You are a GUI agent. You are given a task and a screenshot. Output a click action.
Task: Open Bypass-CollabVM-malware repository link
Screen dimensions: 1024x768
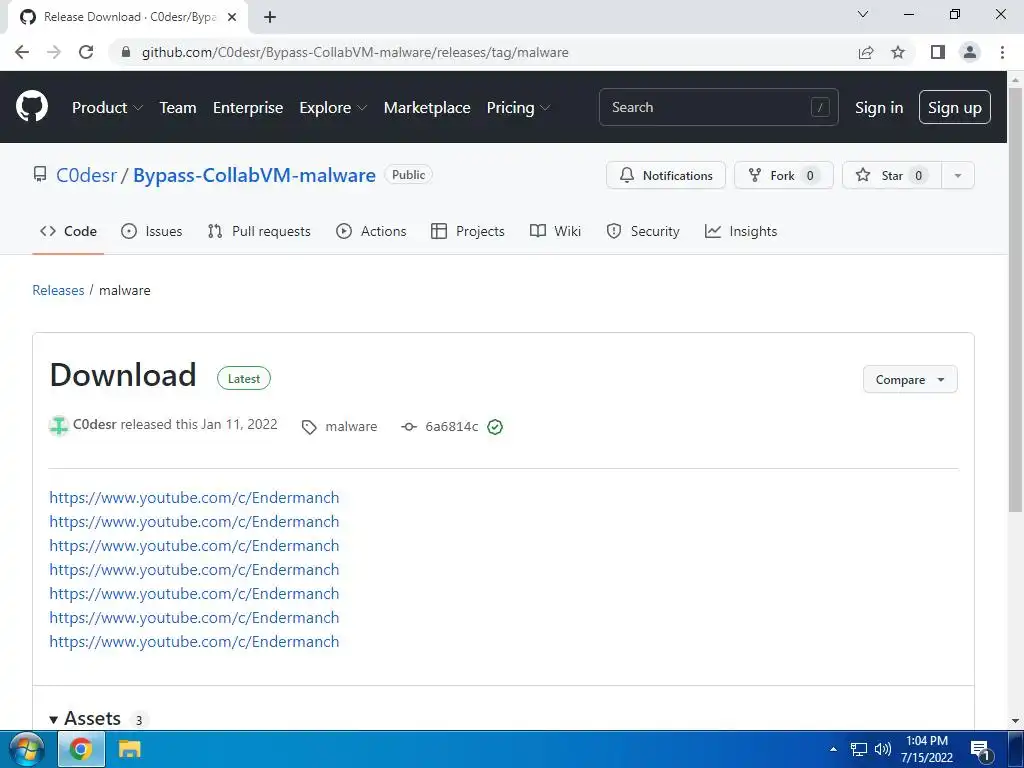[254, 175]
